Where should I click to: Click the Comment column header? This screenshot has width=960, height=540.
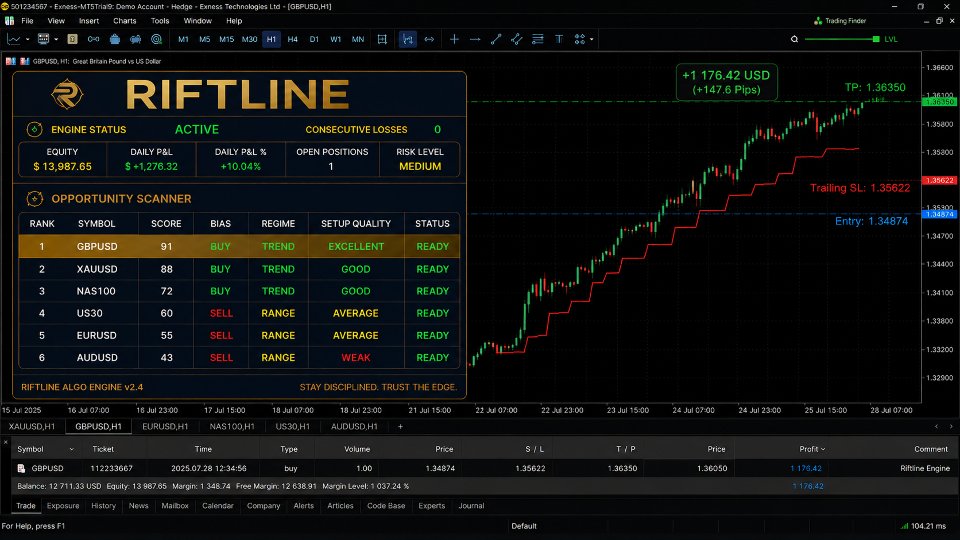click(931, 449)
